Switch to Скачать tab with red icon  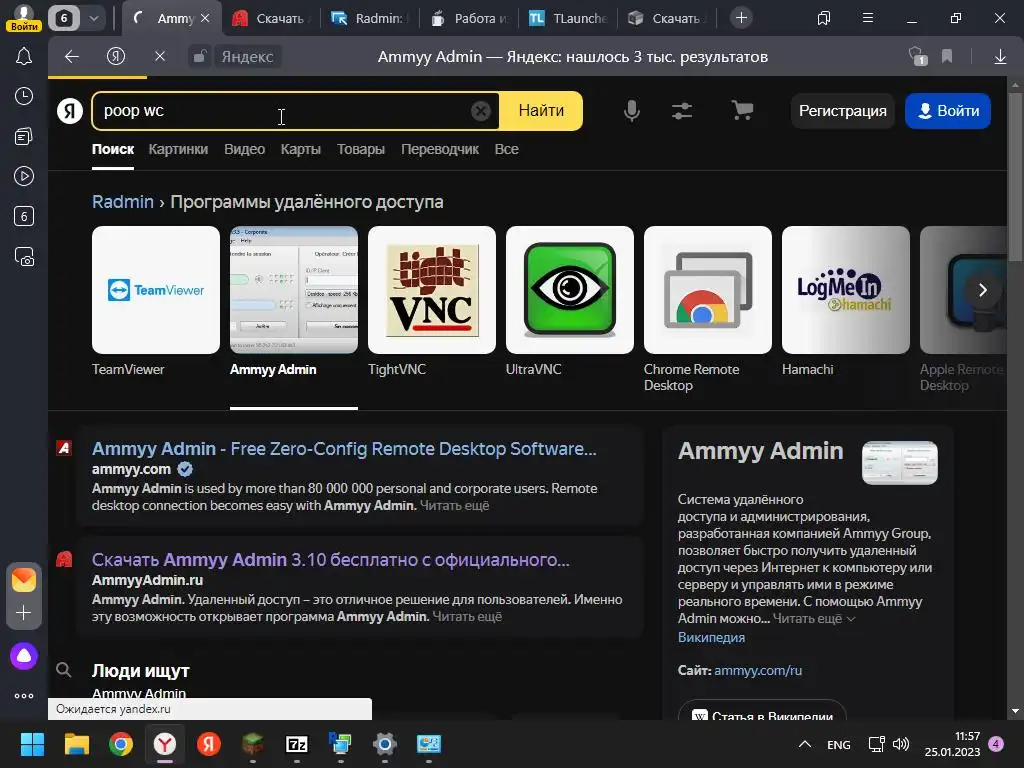(x=272, y=18)
